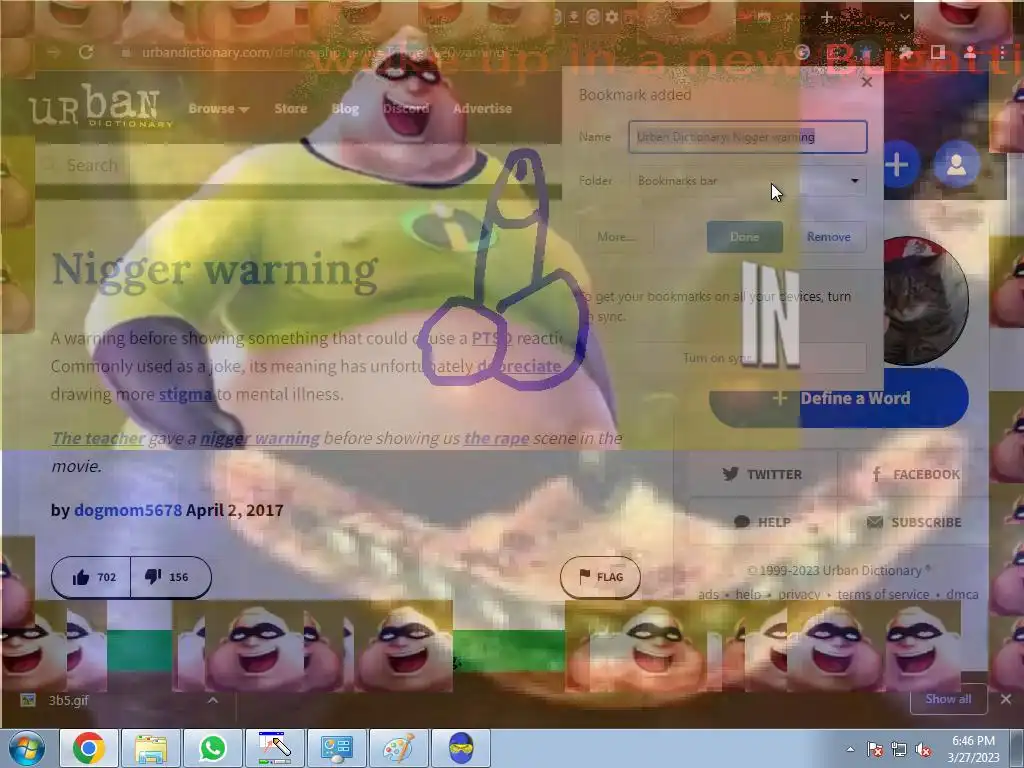Open Windows Explorer from the taskbar
The height and width of the screenshot is (768, 1024).
151,748
